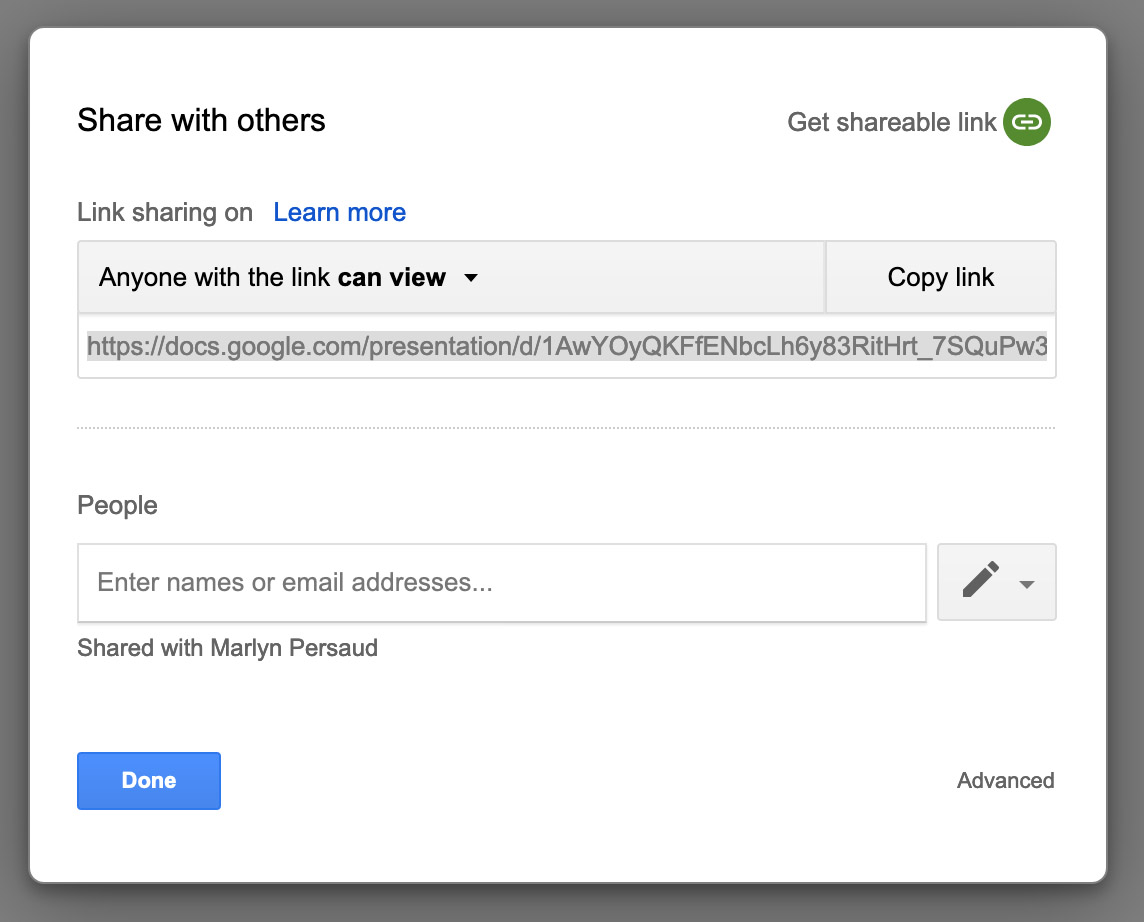Click the small arrow after "can view"

coord(471,278)
